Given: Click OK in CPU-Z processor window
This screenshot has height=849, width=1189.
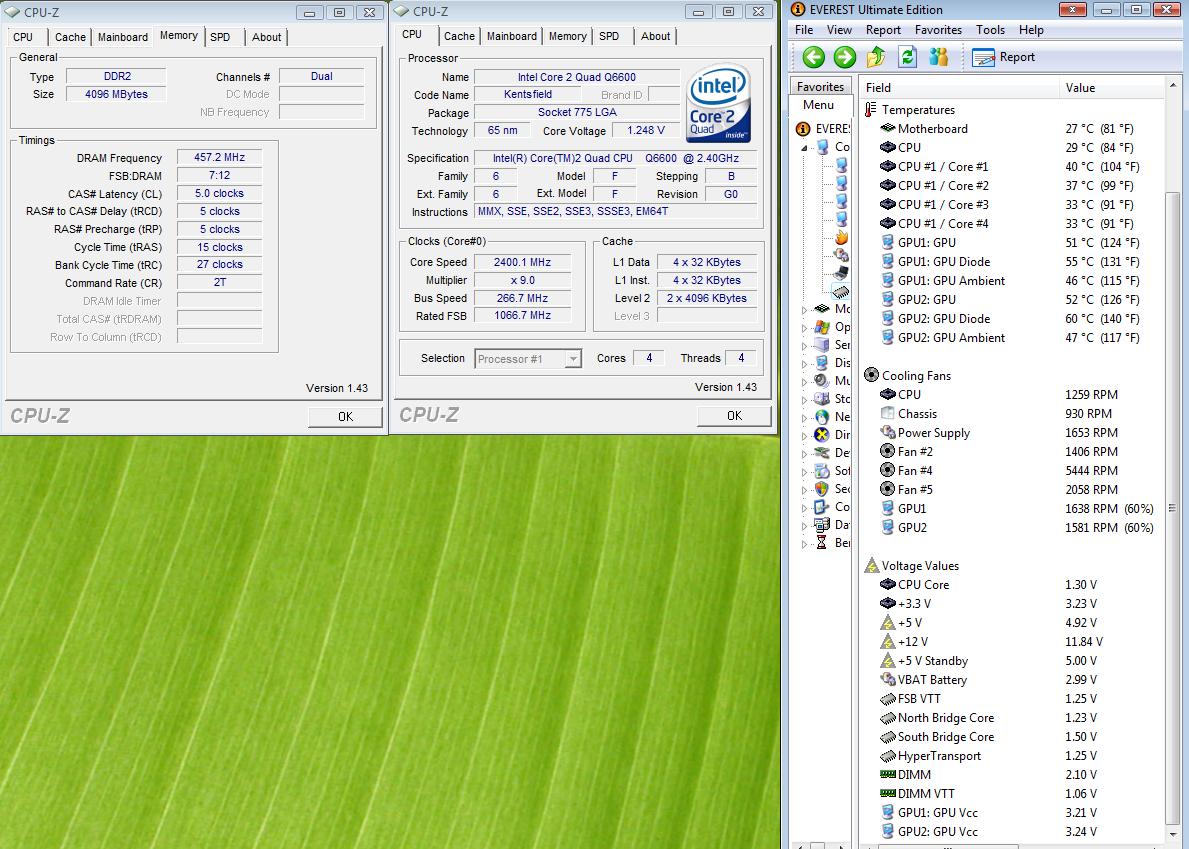Looking at the screenshot, I should coord(734,415).
